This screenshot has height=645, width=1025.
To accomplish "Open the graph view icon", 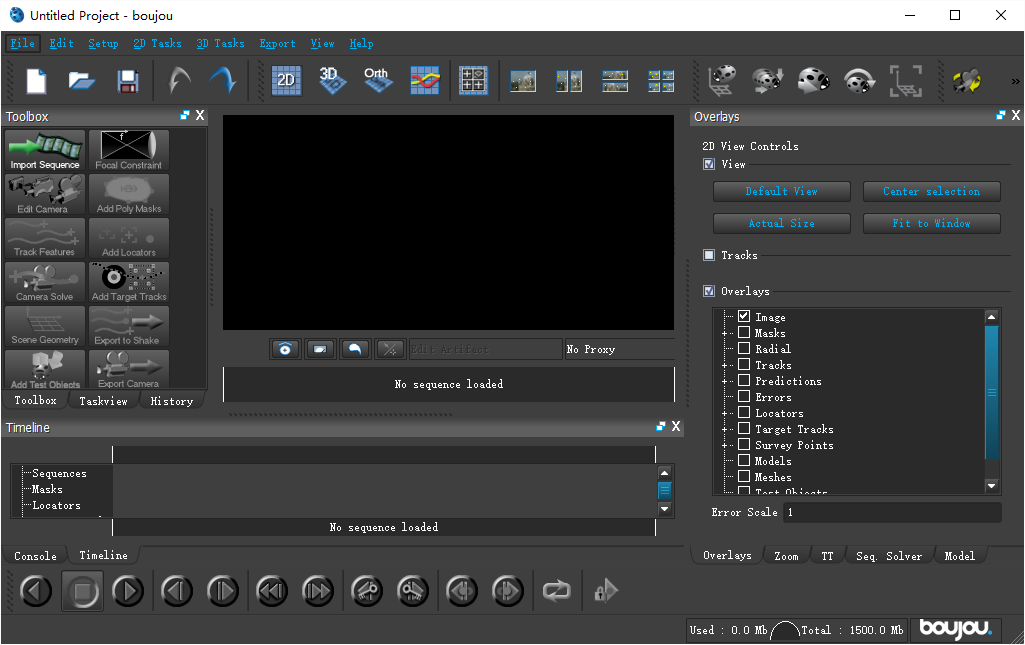I will [425, 81].
